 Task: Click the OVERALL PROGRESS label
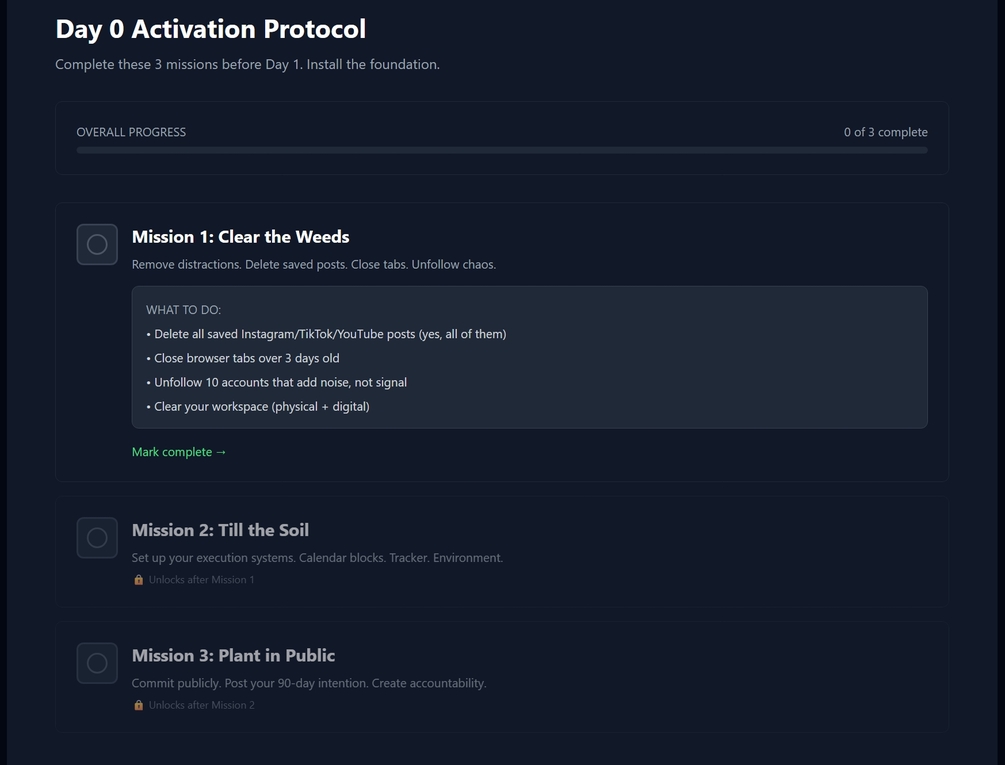pos(131,132)
